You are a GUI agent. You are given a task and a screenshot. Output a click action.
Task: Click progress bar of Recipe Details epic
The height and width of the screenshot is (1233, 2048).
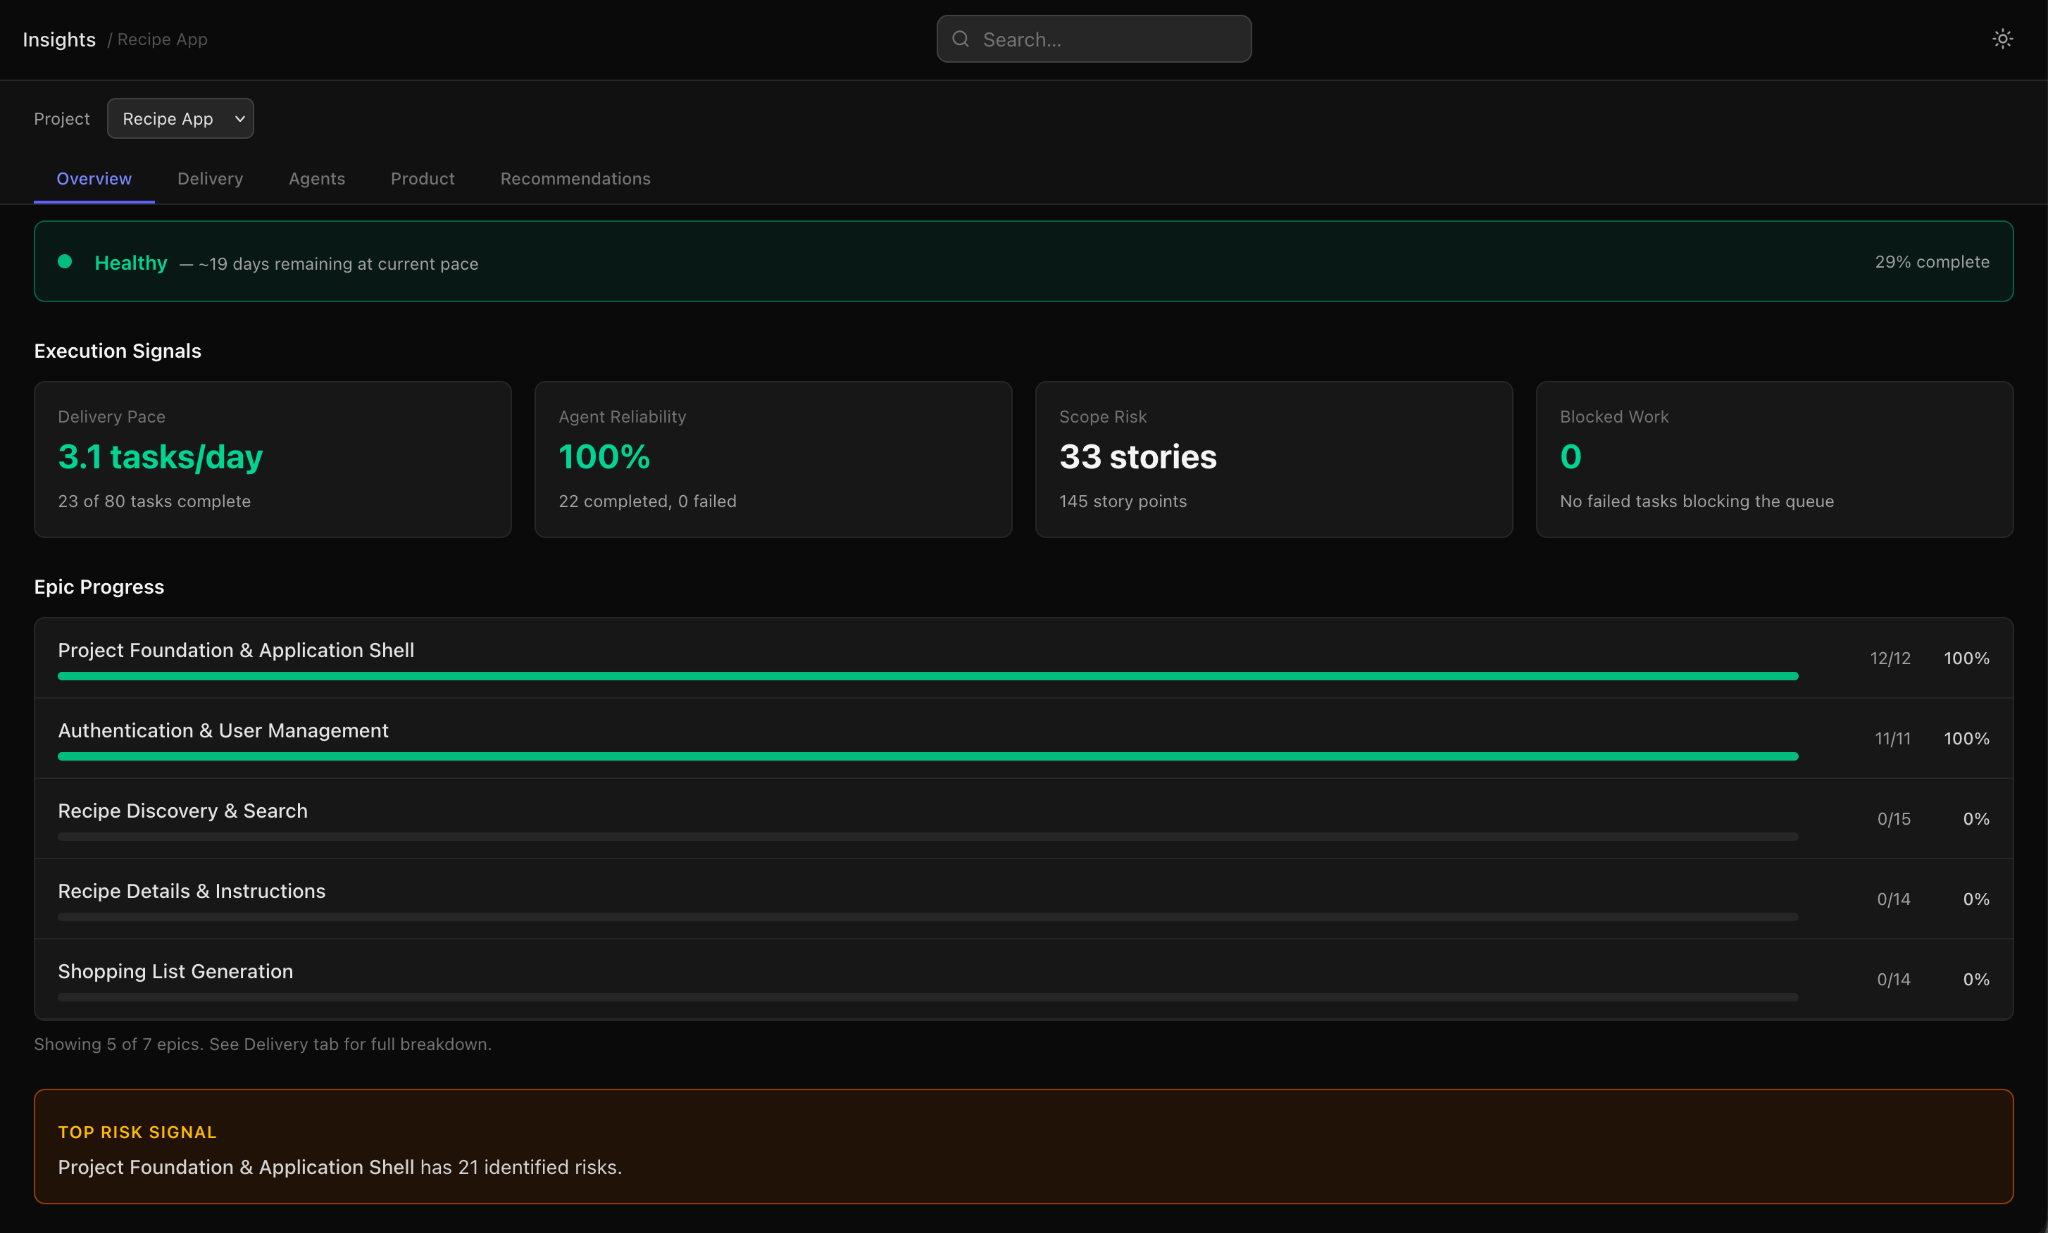click(928, 916)
